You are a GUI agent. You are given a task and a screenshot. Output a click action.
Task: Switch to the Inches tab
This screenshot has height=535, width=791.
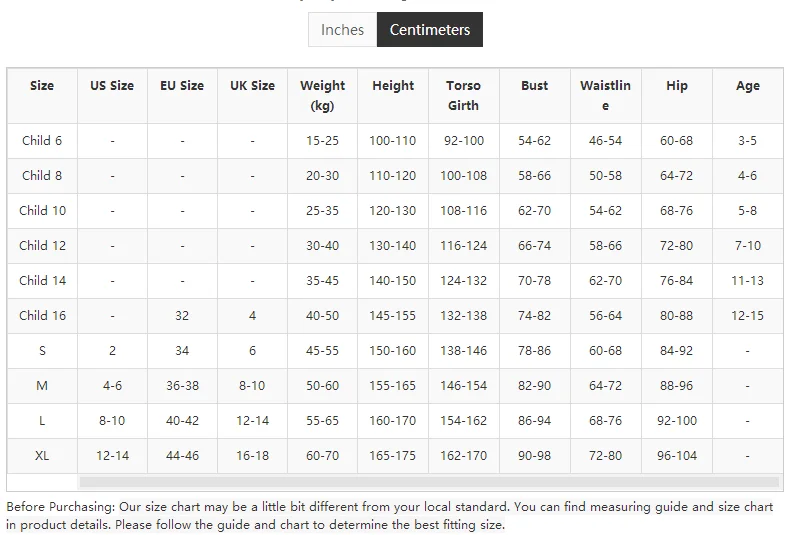[342, 30]
